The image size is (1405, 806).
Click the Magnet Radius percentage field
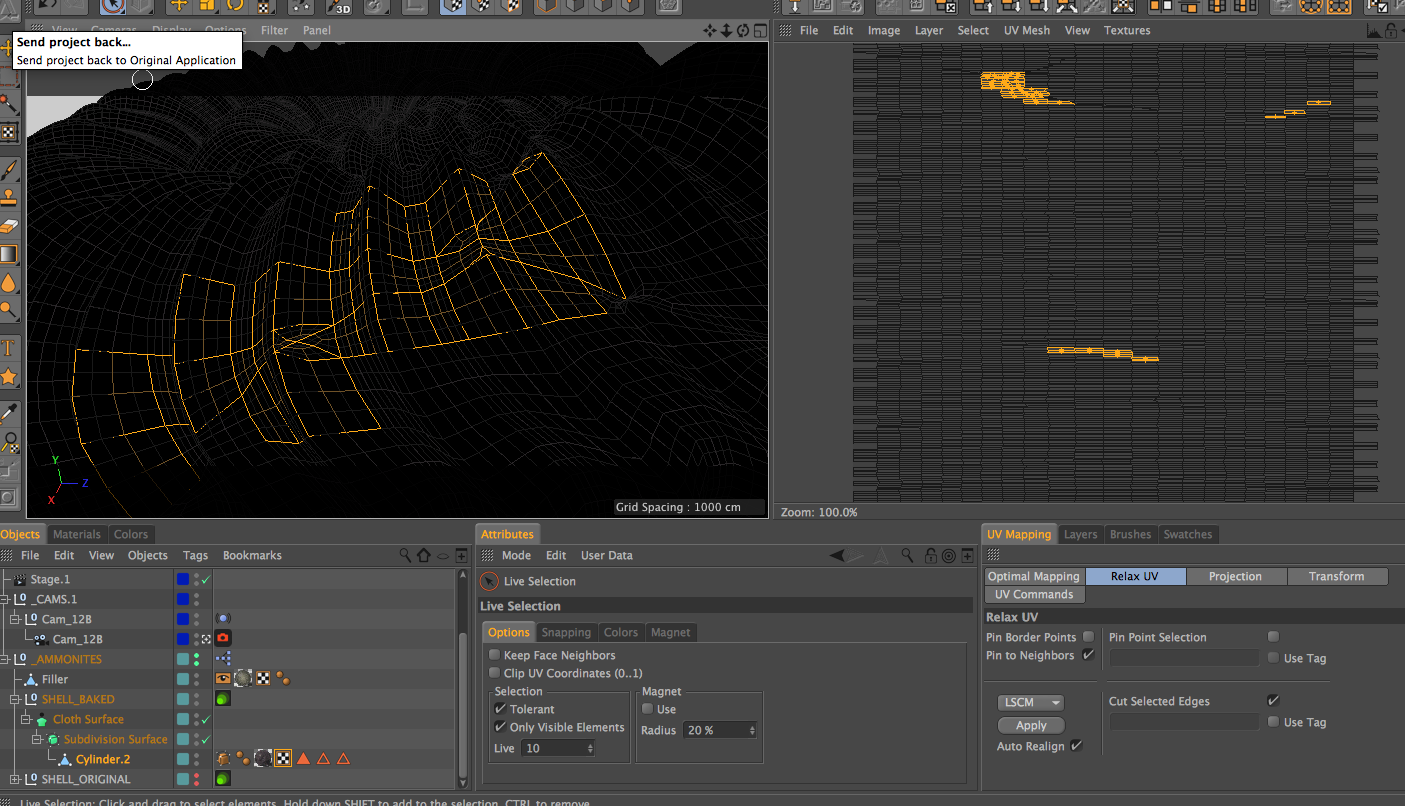713,730
